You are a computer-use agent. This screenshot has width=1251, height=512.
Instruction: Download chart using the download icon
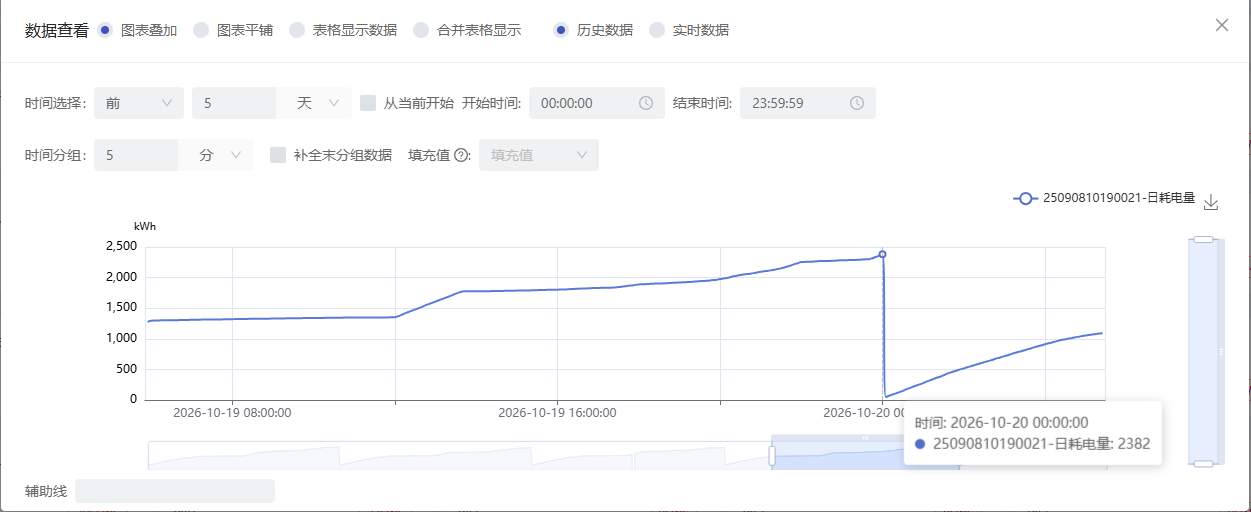(x=1211, y=202)
